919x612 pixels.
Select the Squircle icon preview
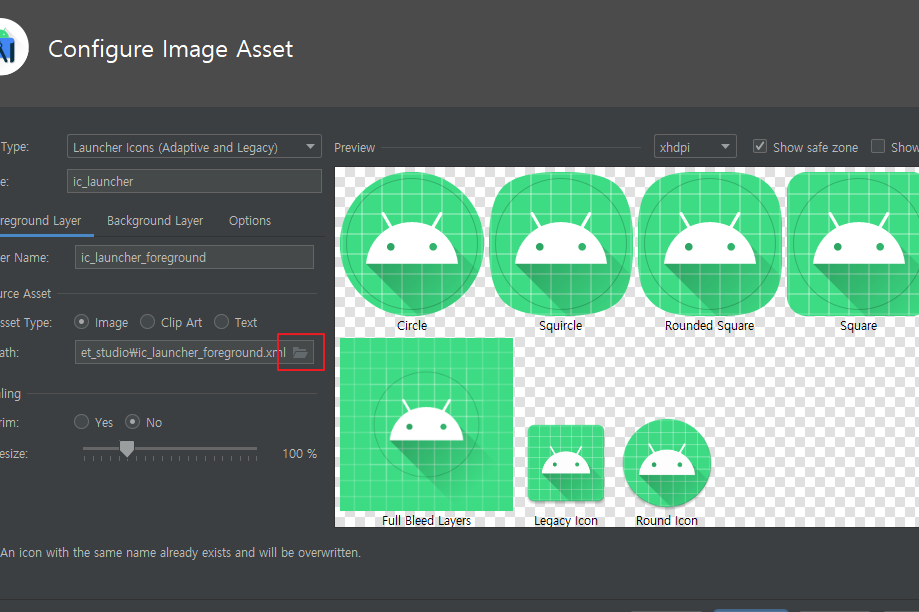click(560, 244)
